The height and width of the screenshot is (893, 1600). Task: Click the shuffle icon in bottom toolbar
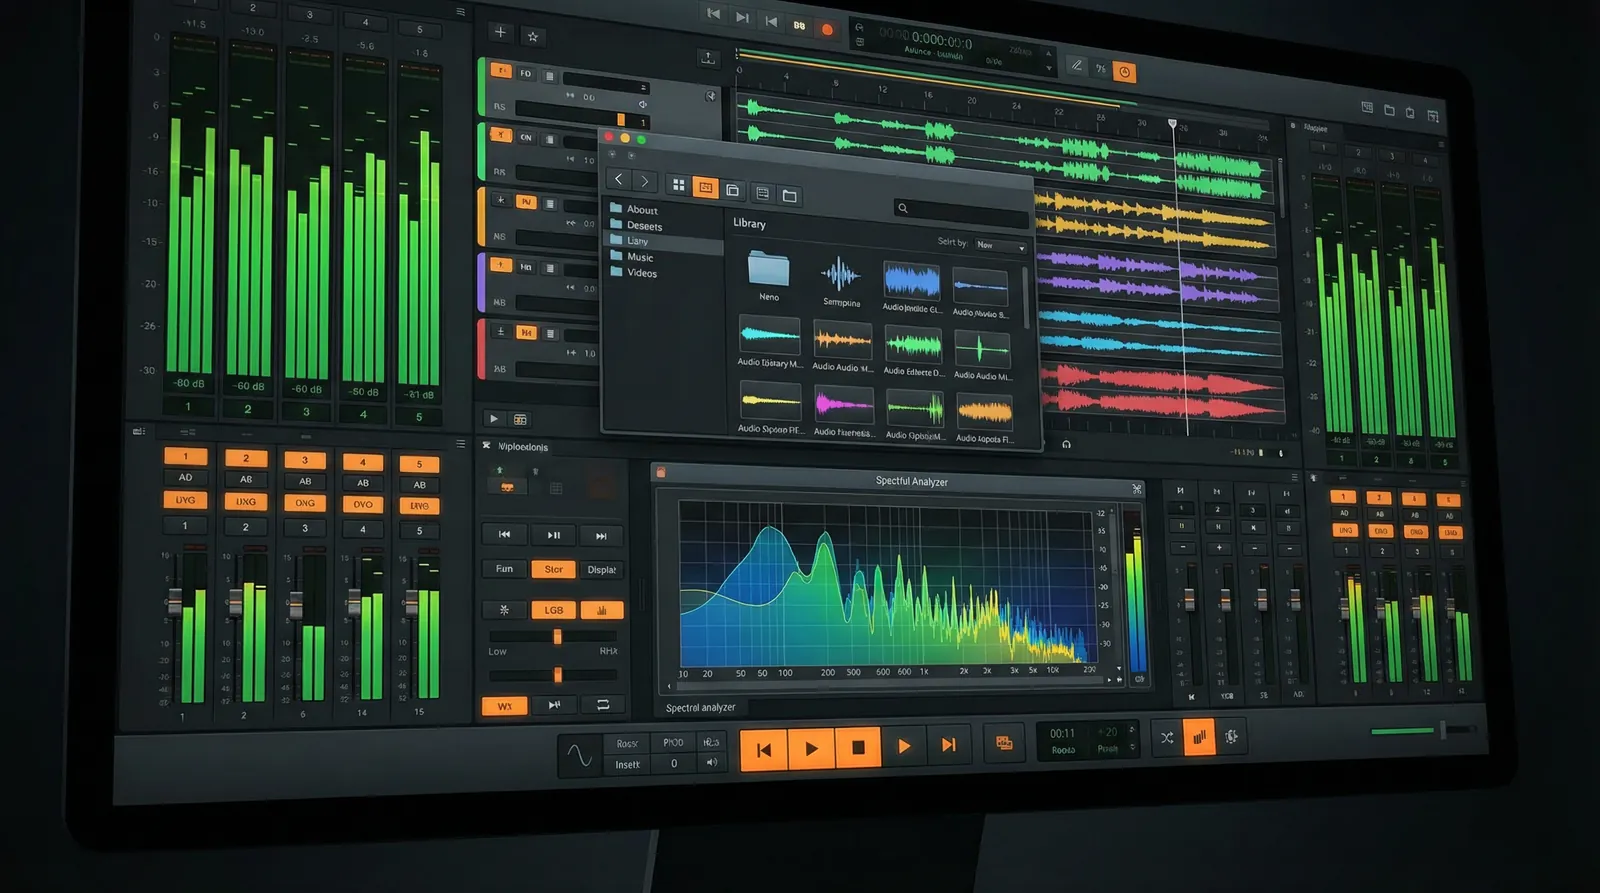[x=1167, y=738]
